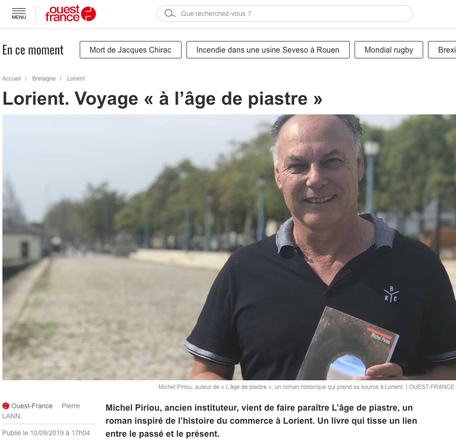Click the article intro paragraph about Michel Piriou
Viewport: 456px width, 443px height.
[261, 421]
